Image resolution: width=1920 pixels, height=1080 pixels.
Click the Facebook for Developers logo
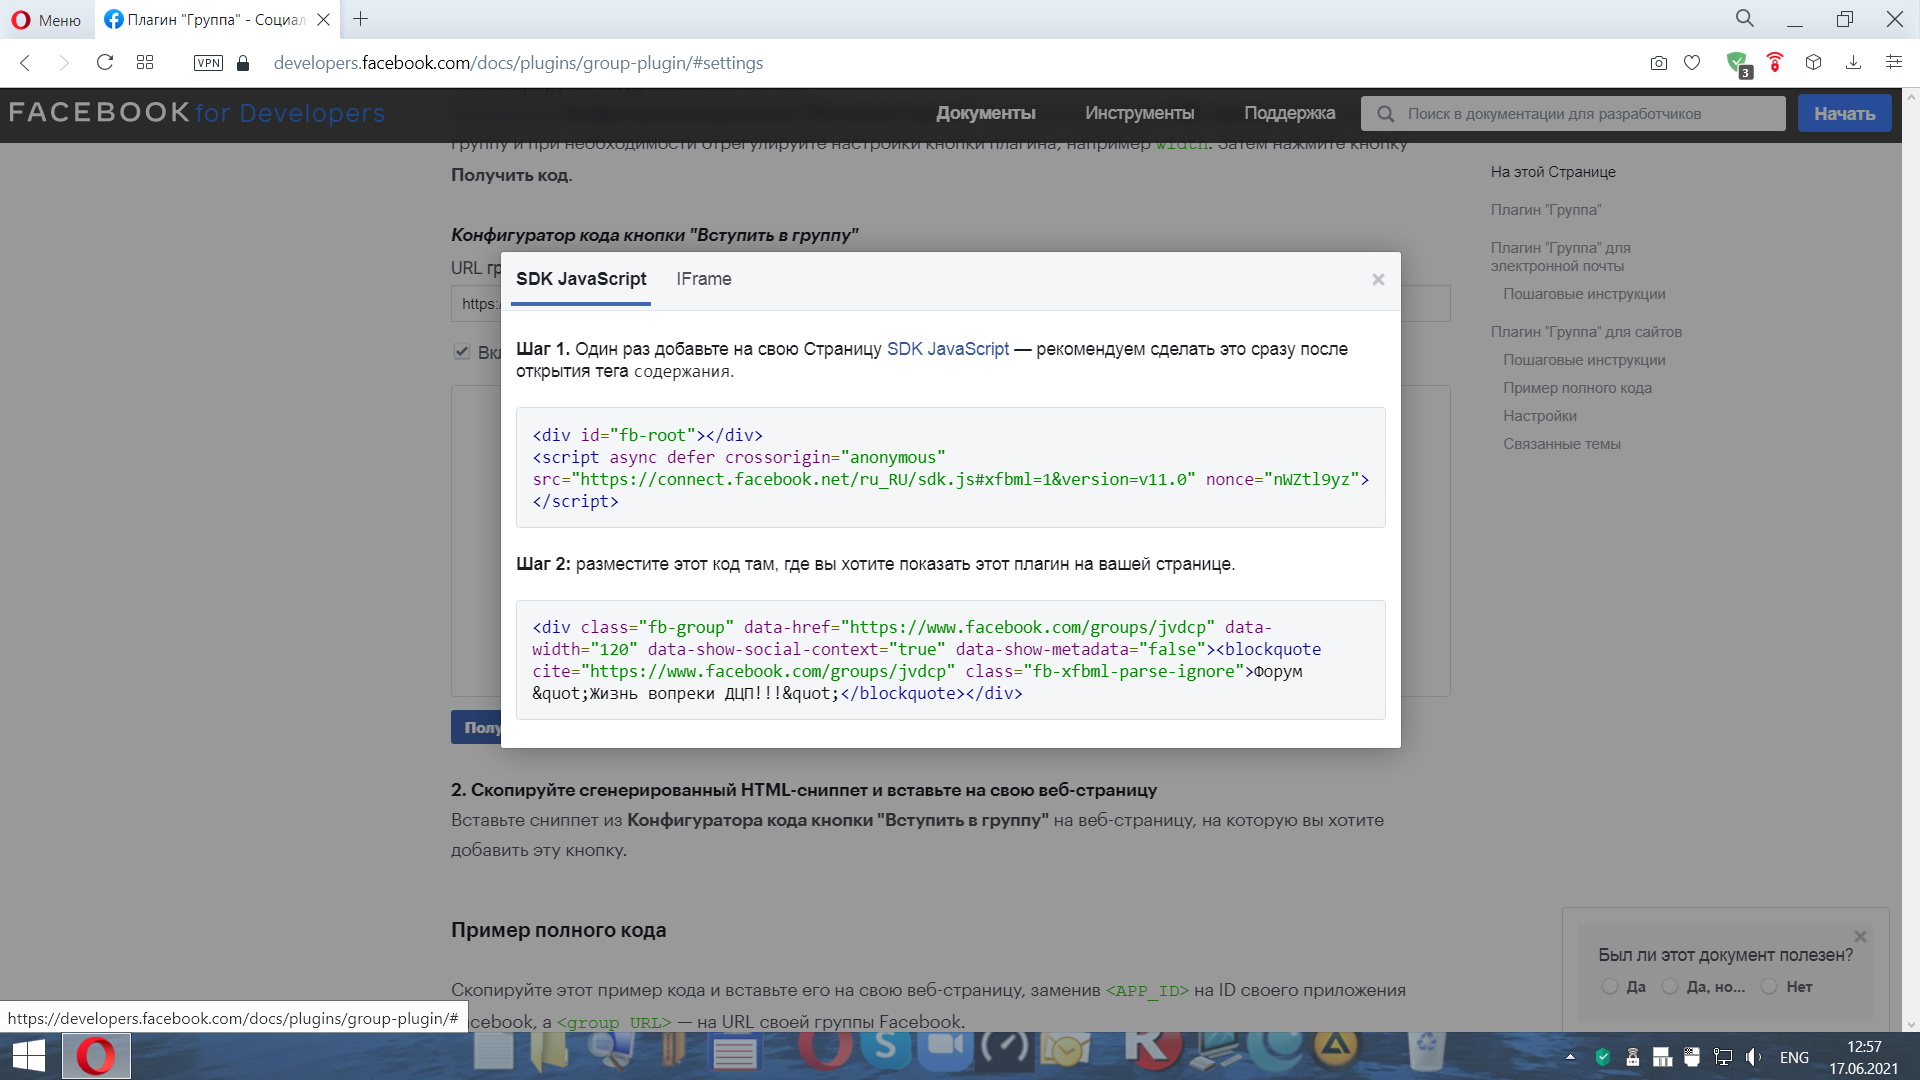[x=197, y=113]
